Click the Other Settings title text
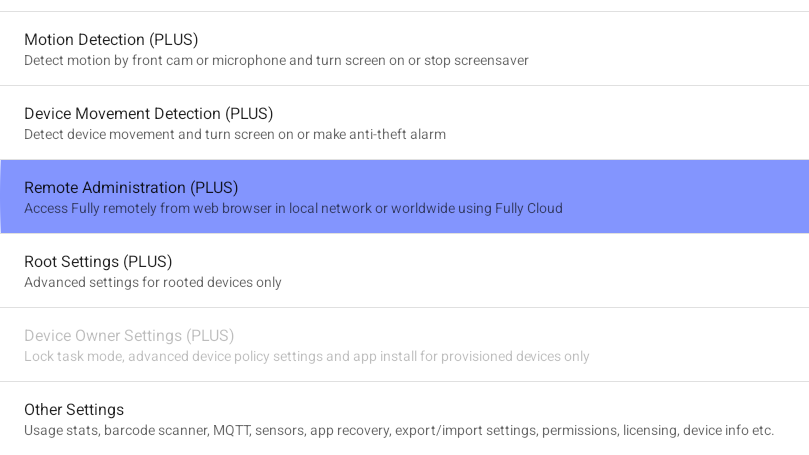809x455 pixels. [x=74, y=410]
